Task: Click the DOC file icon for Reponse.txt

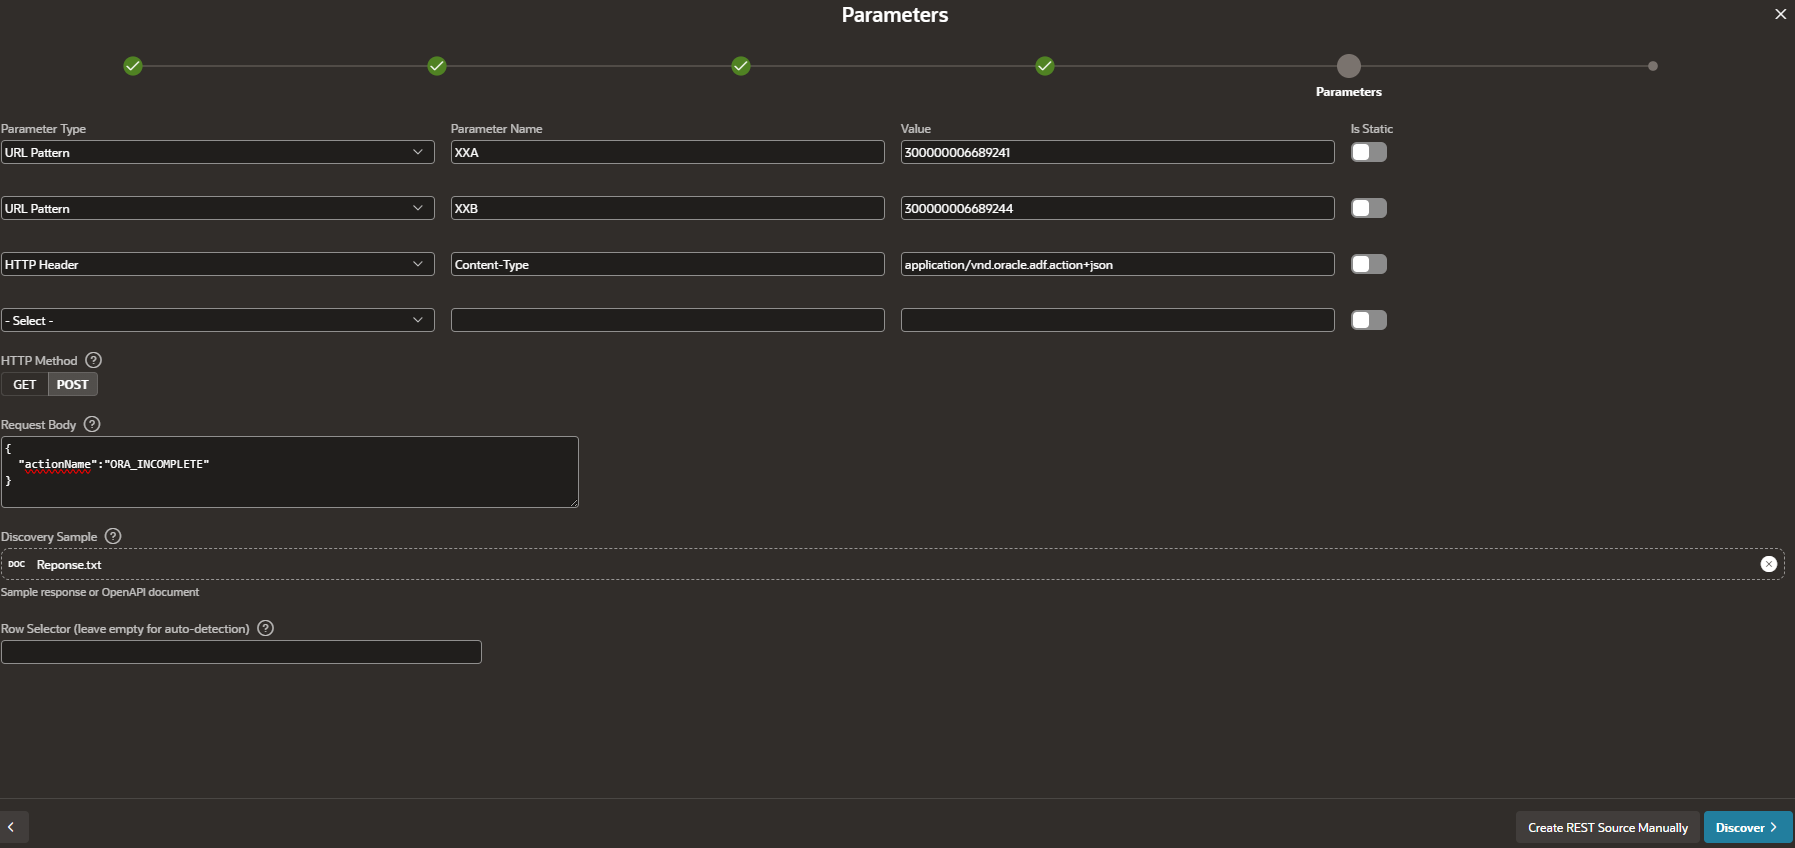Action: [x=17, y=564]
